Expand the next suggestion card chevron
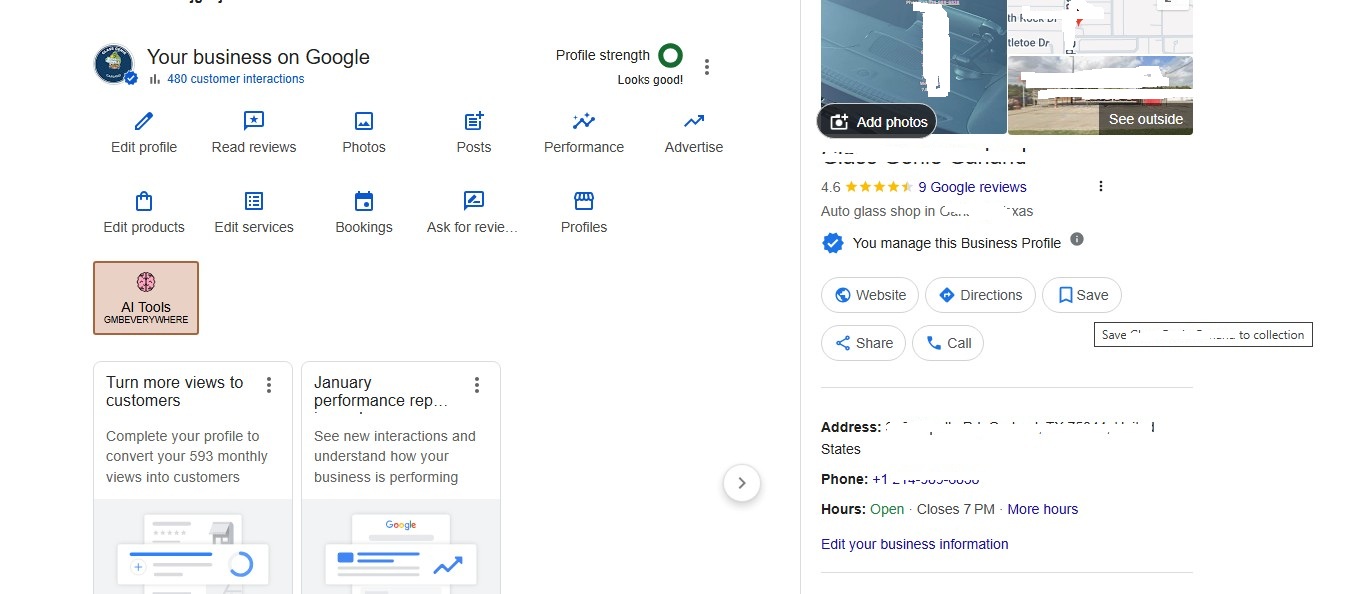 point(742,483)
